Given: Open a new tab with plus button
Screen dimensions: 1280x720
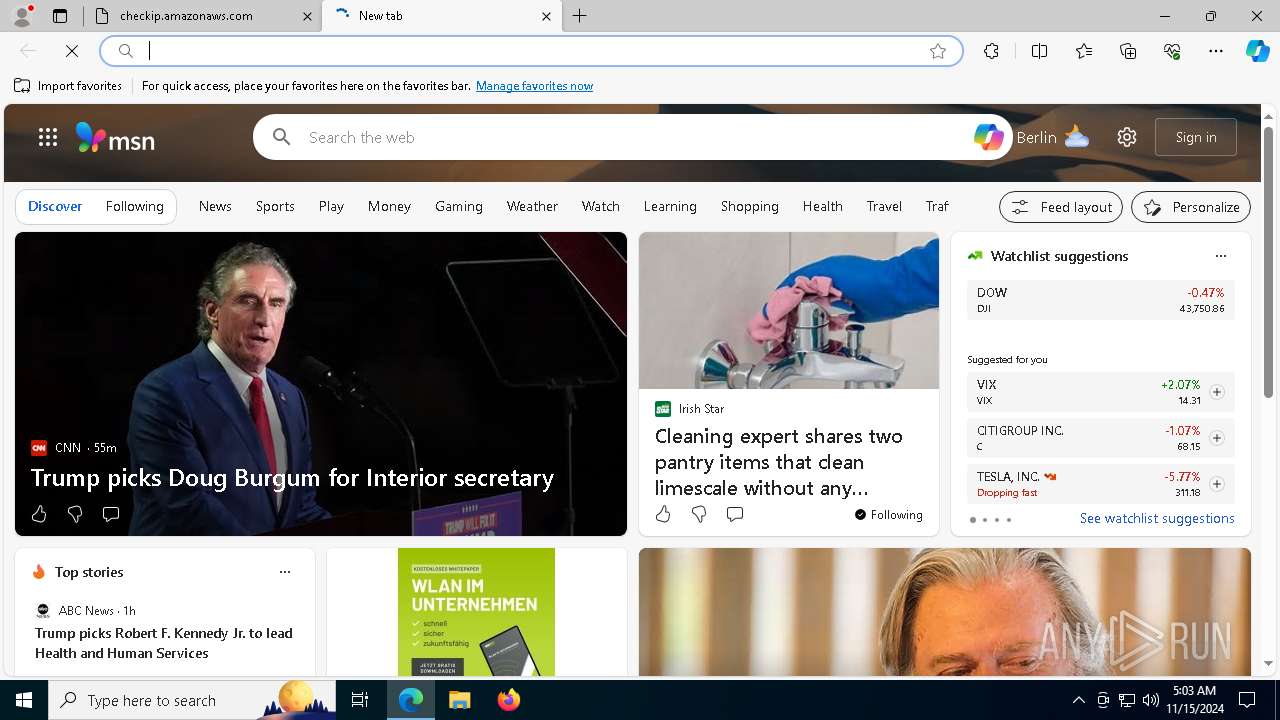Looking at the screenshot, I should click(x=580, y=16).
